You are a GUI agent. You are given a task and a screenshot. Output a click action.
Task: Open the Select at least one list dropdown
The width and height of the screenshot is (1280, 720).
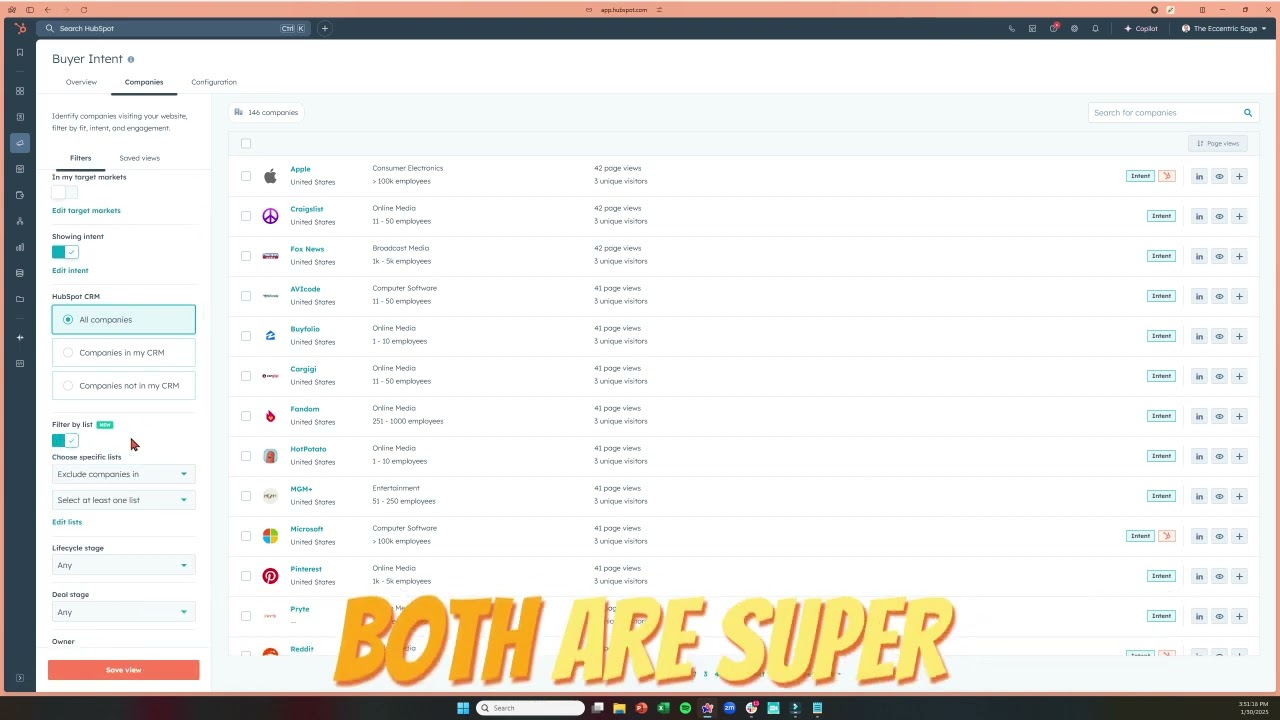(x=123, y=500)
